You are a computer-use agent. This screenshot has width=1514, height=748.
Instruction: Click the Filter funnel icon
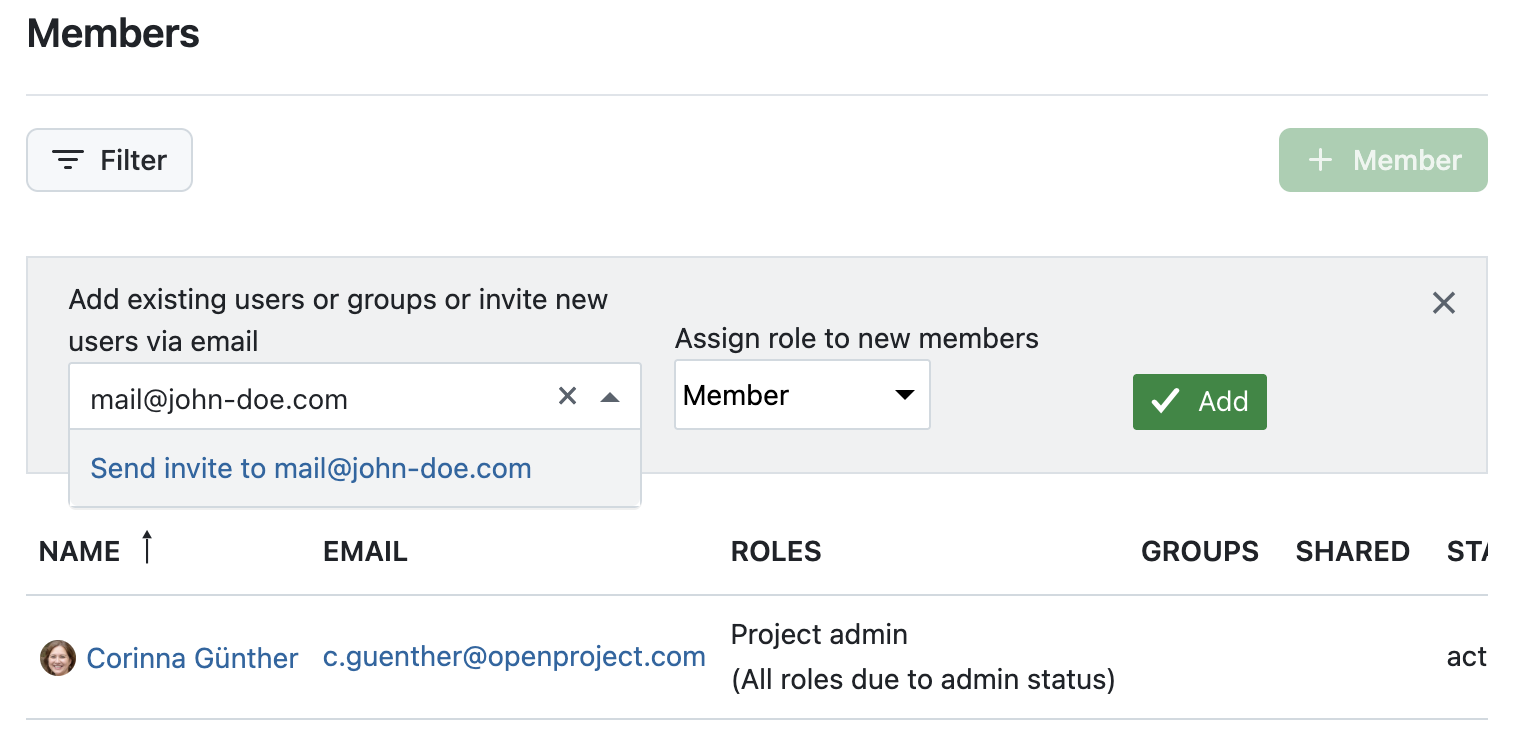pos(66,159)
